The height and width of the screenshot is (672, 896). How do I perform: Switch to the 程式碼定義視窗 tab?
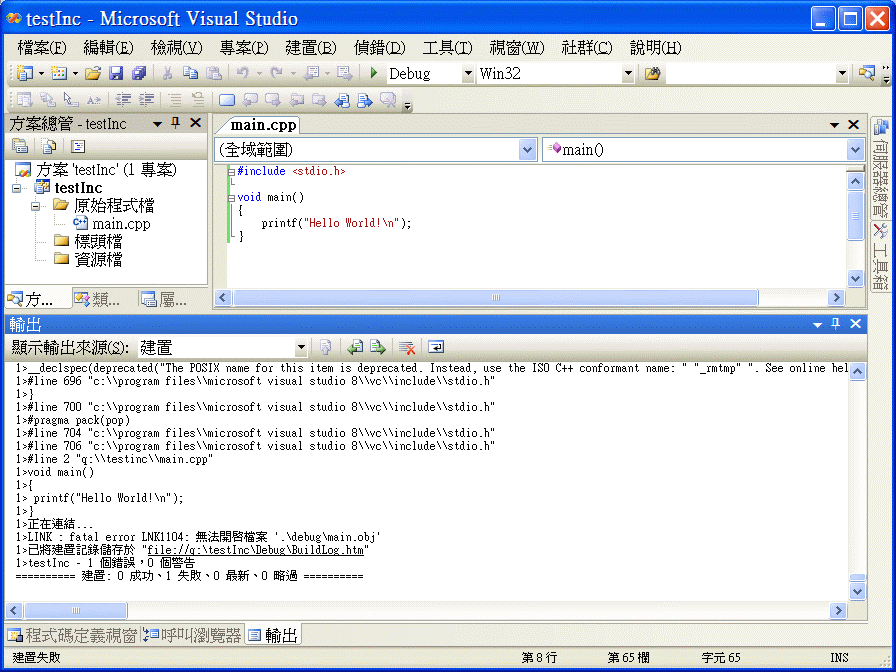tap(73, 635)
